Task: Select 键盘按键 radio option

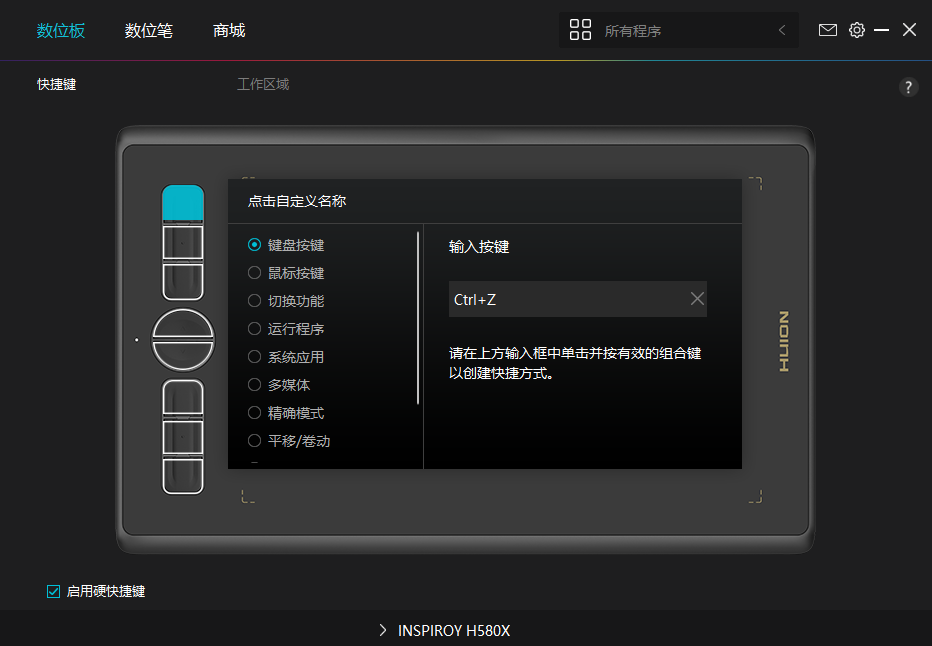Action: (254, 245)
